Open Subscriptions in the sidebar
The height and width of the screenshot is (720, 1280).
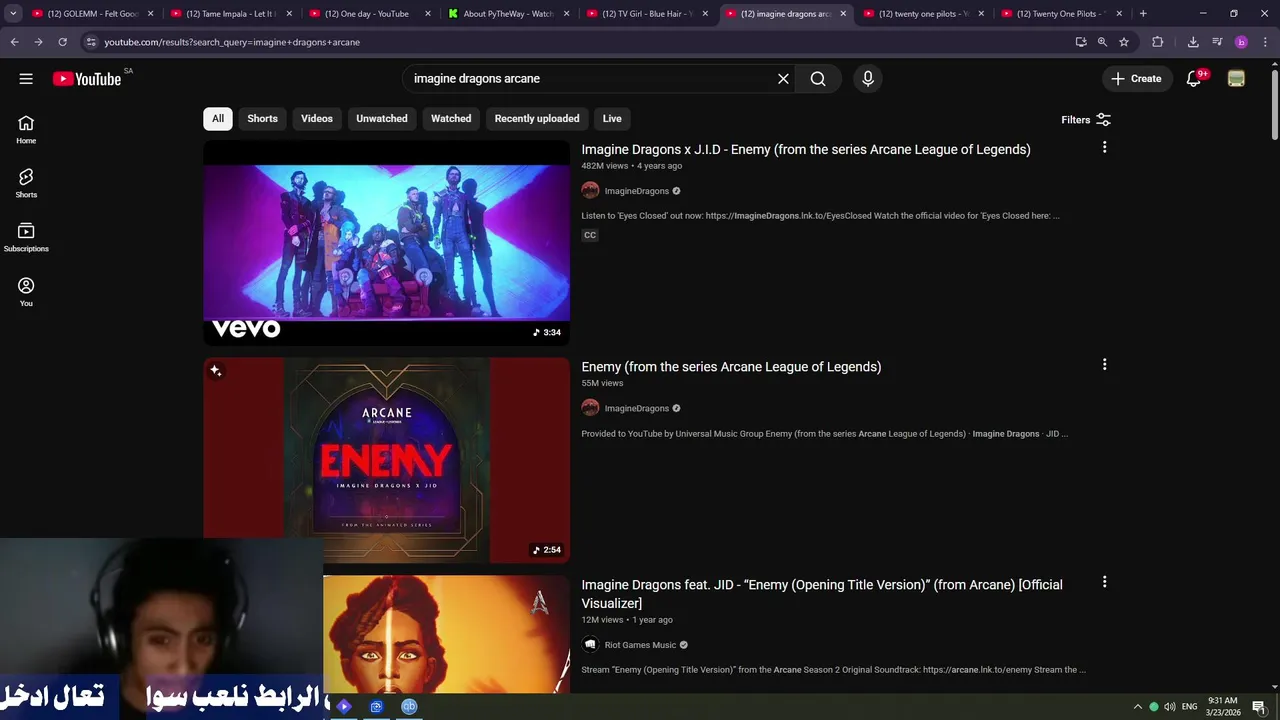click(26, 237)
